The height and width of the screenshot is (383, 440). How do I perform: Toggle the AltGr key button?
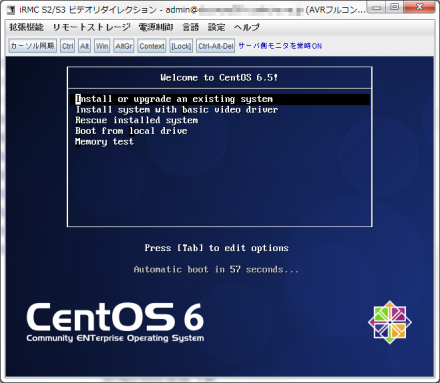point(124,46)
